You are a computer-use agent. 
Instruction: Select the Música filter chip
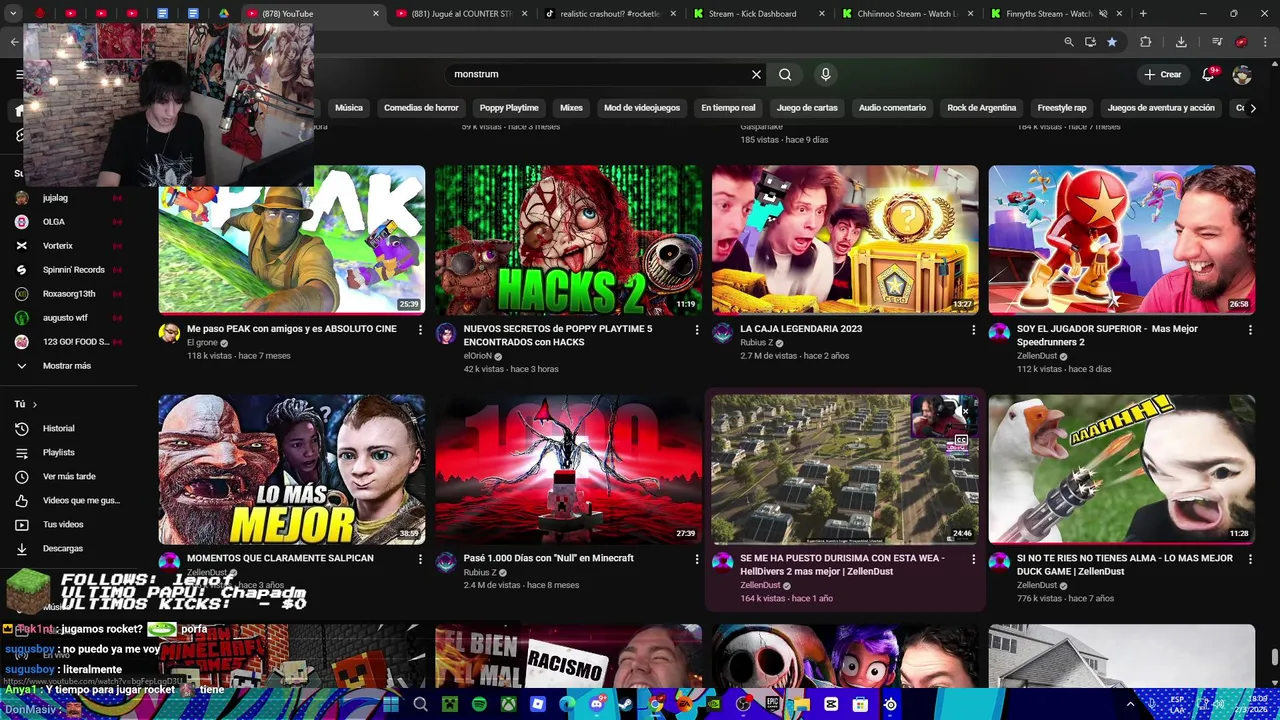(x=349, y=108)
